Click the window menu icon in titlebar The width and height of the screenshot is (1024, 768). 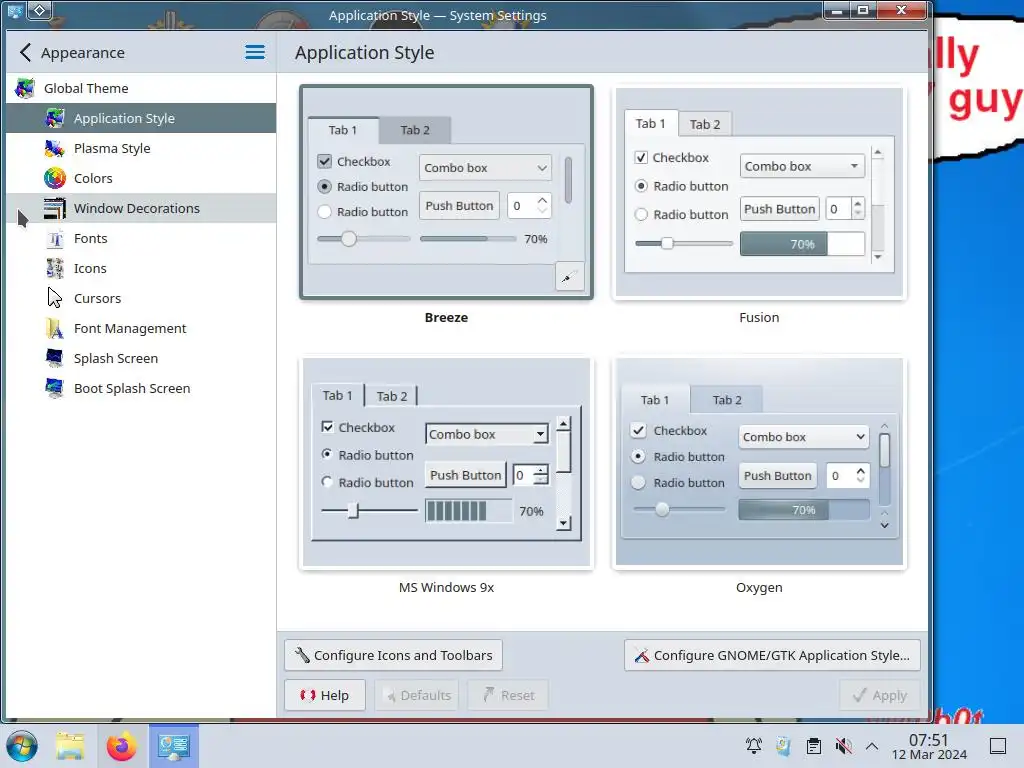point(14,10)
